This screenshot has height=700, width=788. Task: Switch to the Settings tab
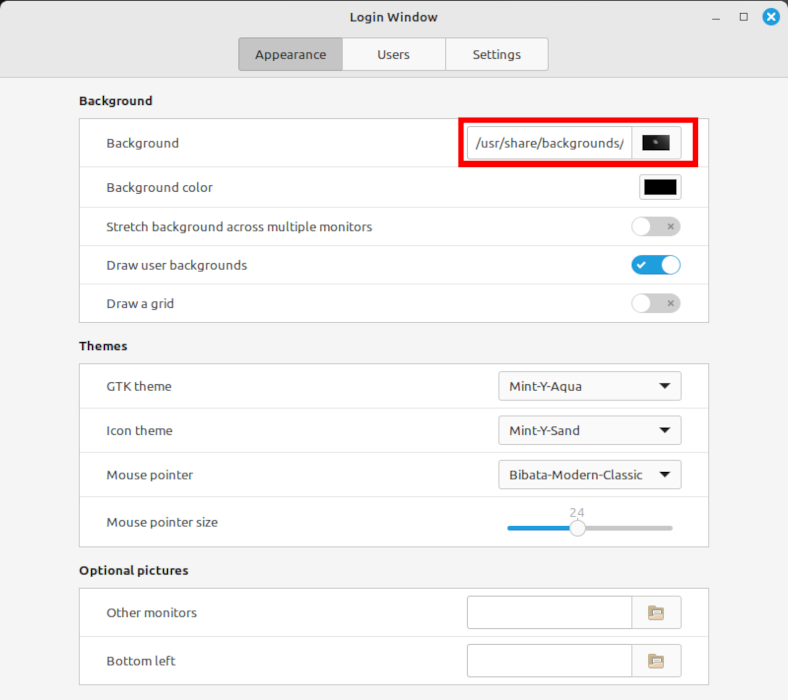click(497, 54)
